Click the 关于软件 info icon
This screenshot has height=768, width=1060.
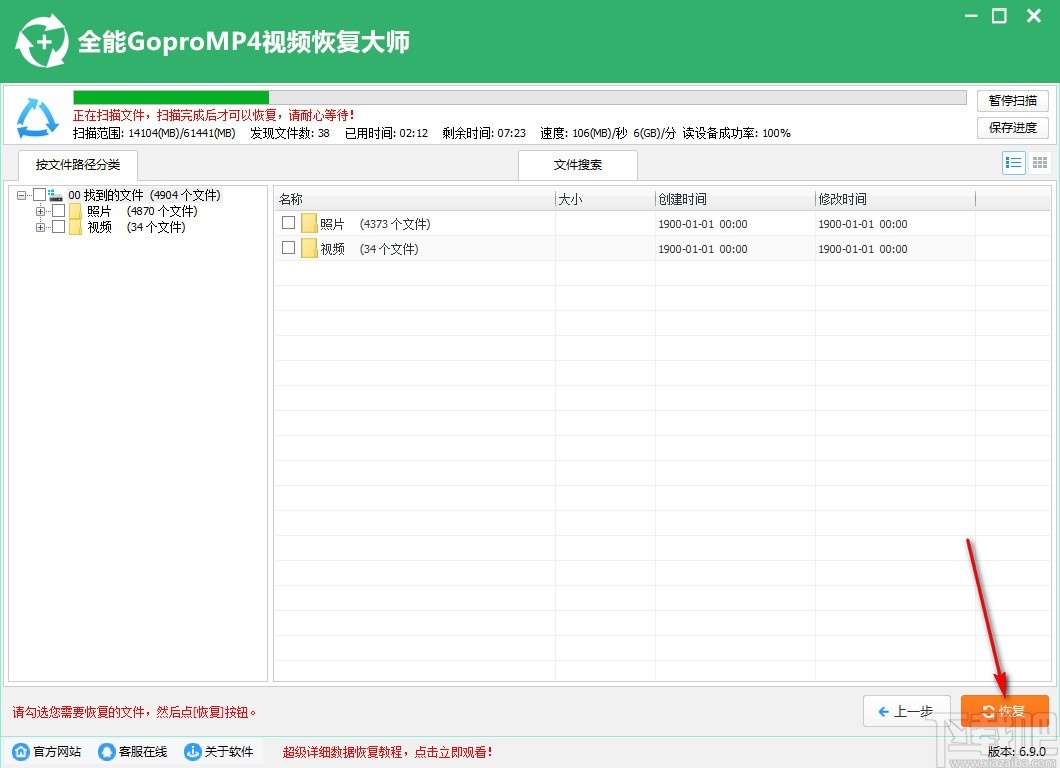tap(193, 751)
